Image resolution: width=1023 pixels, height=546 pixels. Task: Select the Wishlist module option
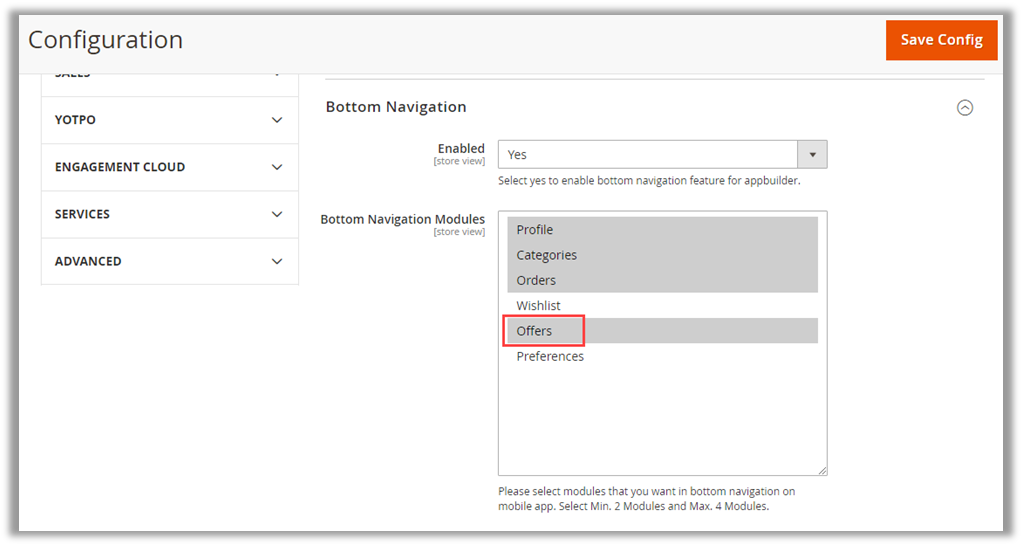click(x=538, y=305)
